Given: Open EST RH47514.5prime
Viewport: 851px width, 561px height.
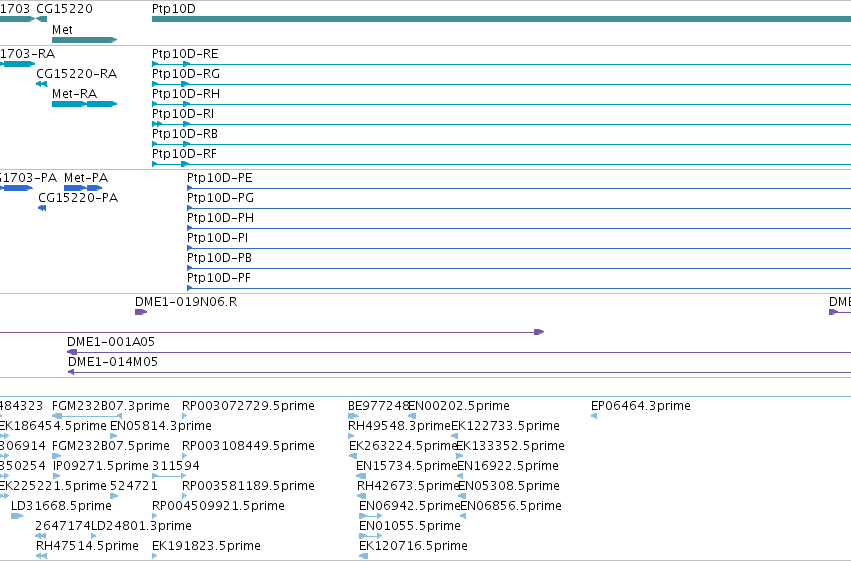Looking at the screenshot, I should [x=87, y=546].
